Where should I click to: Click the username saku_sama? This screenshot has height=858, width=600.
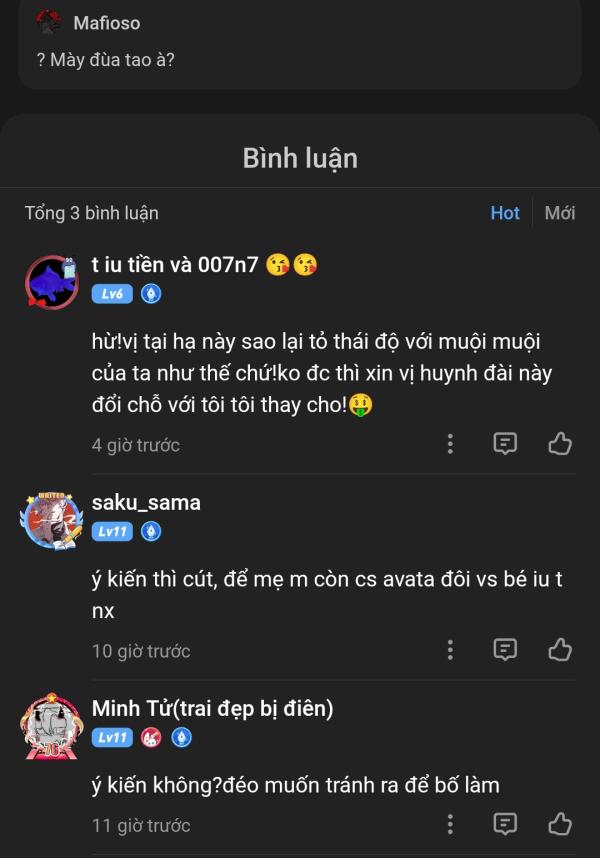click(146, 502)
